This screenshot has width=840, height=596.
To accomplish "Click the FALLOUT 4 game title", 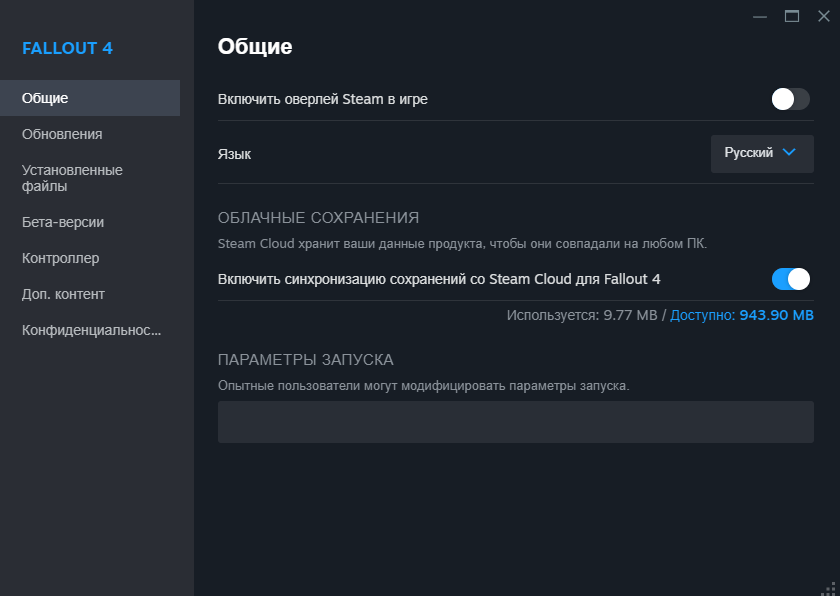I will pyautogui.click(x=67, y=48).
